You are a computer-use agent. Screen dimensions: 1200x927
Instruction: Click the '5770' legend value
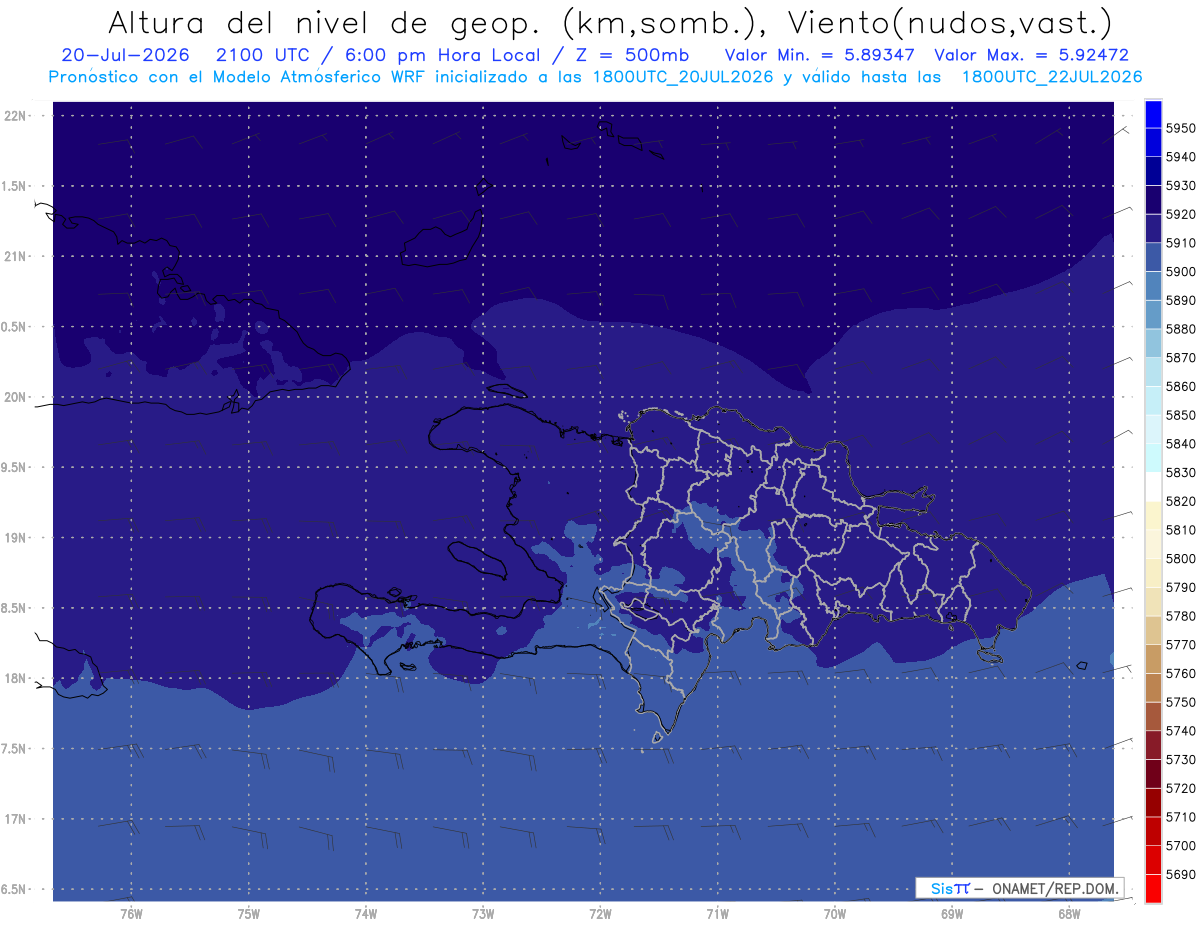point(1181,645)
